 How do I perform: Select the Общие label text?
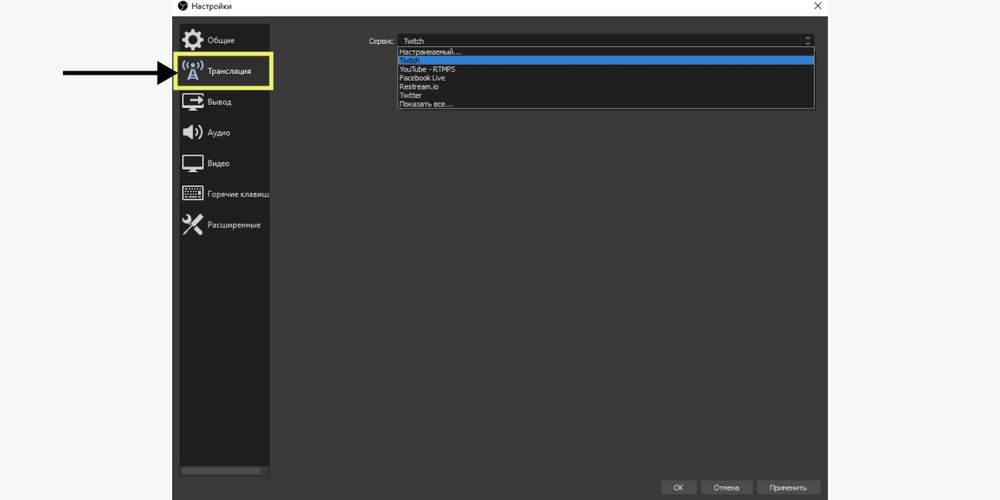pyautogui.click(x=221, y=40)
